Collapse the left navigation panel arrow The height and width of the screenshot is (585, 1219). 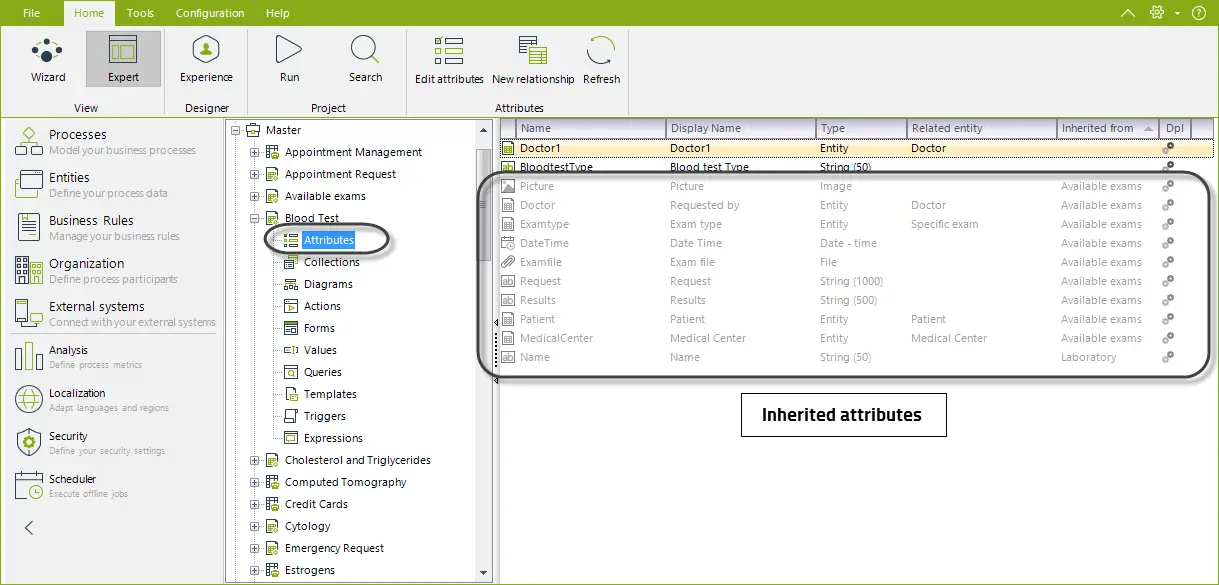(x=29, y=528)
